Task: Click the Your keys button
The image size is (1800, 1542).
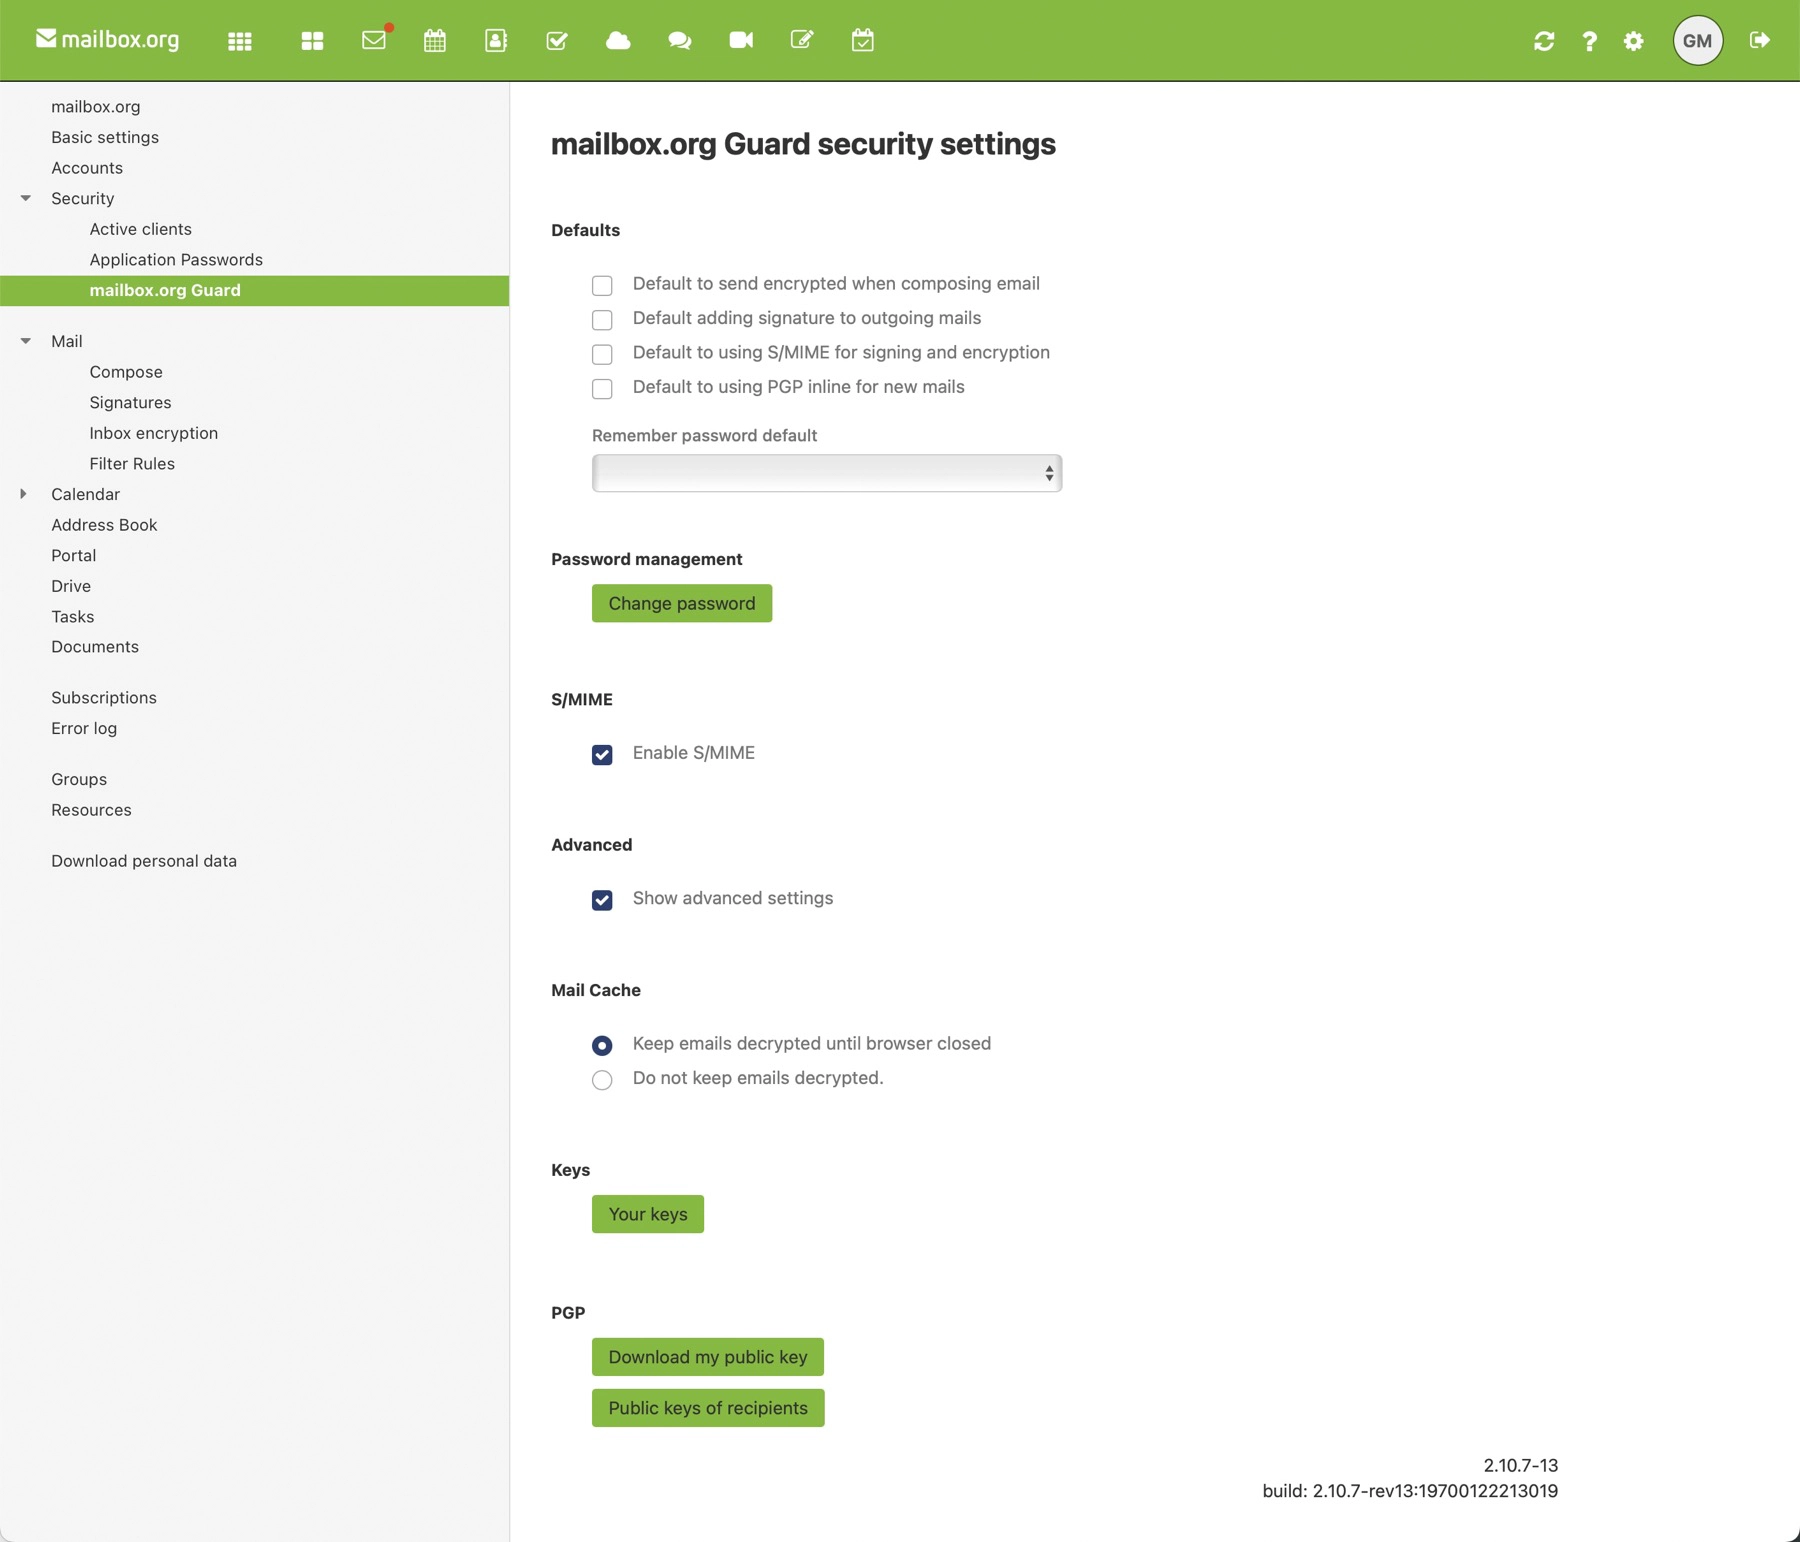Action: tap(648, 1214)
